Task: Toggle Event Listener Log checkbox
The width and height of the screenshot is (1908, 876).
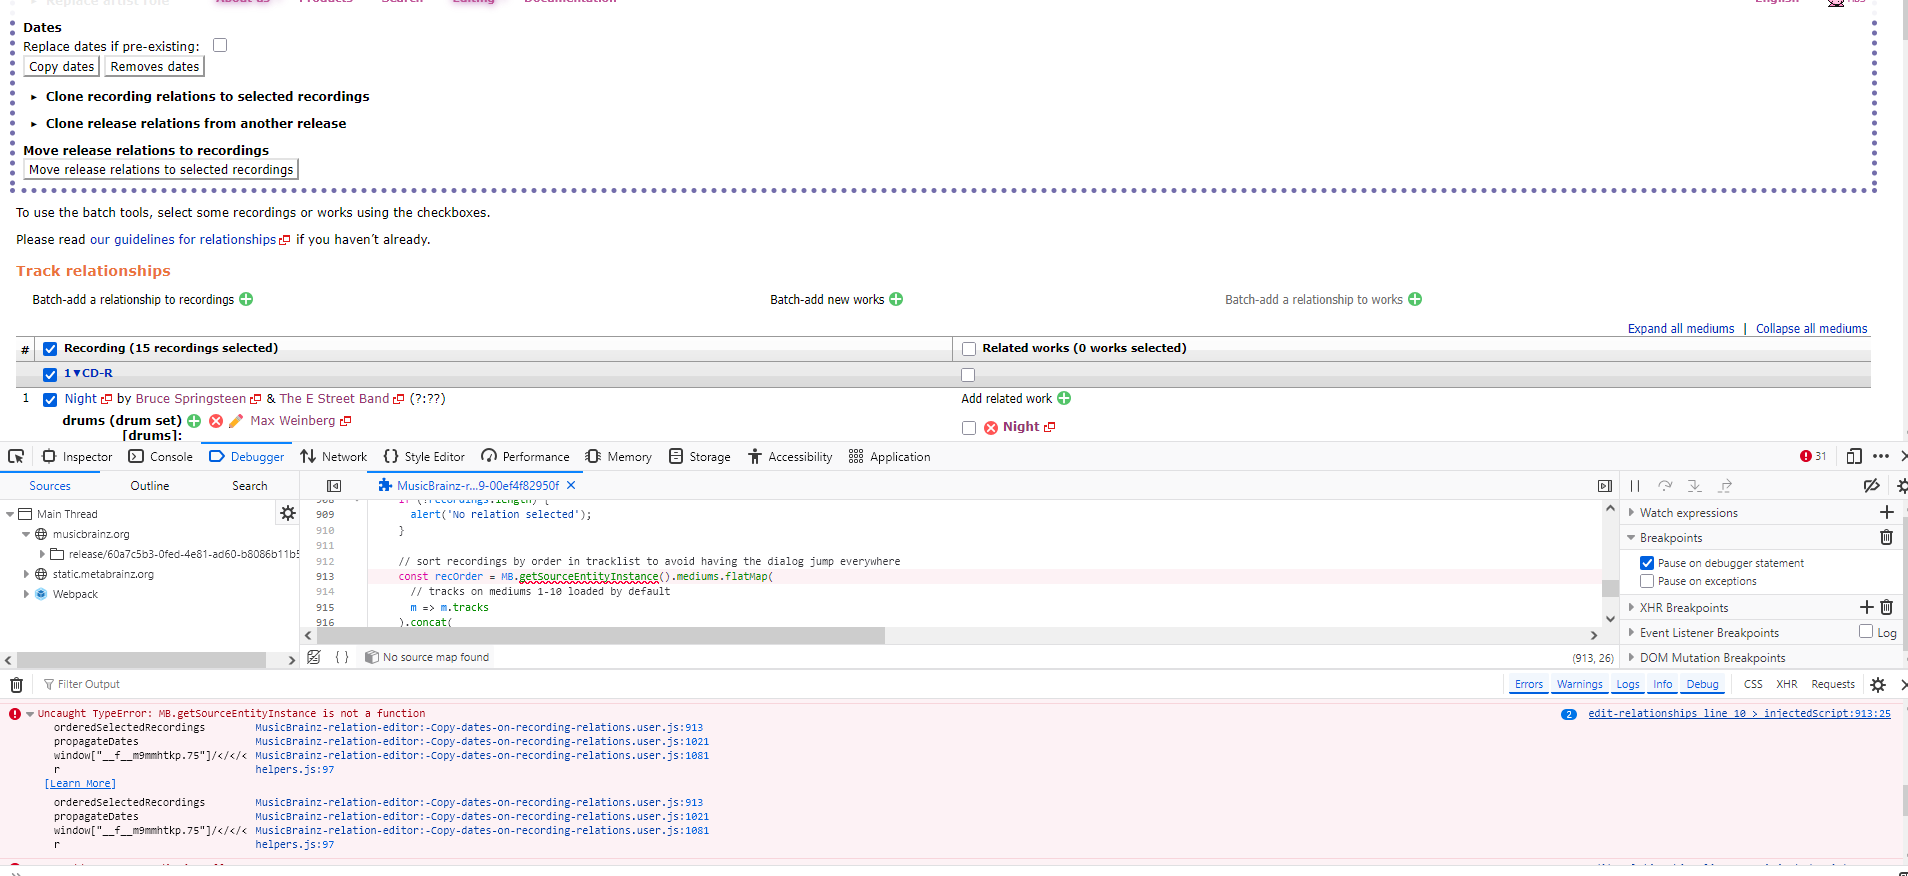Action: point(1866,631)
